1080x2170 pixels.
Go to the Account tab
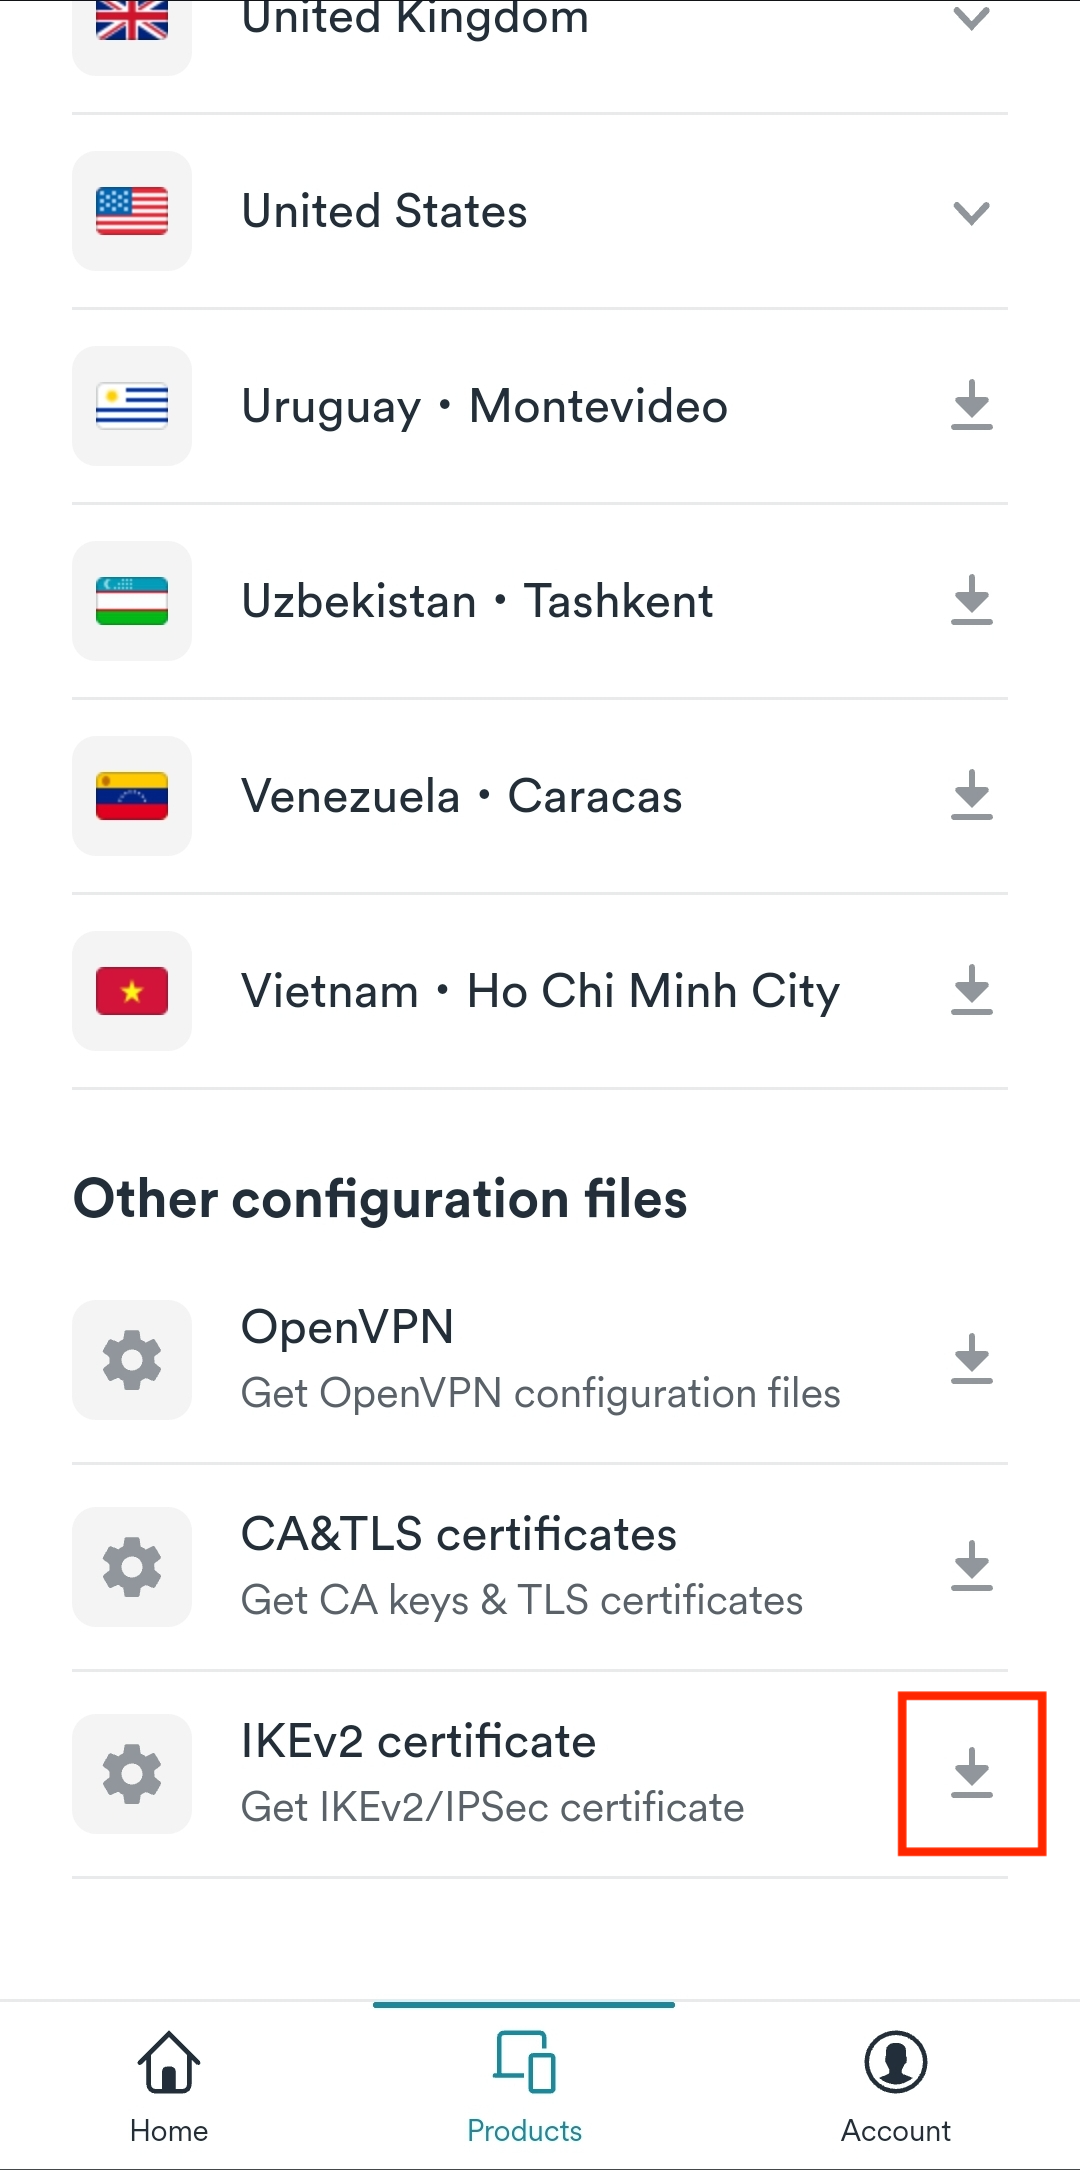click(x=895, y=2086)
